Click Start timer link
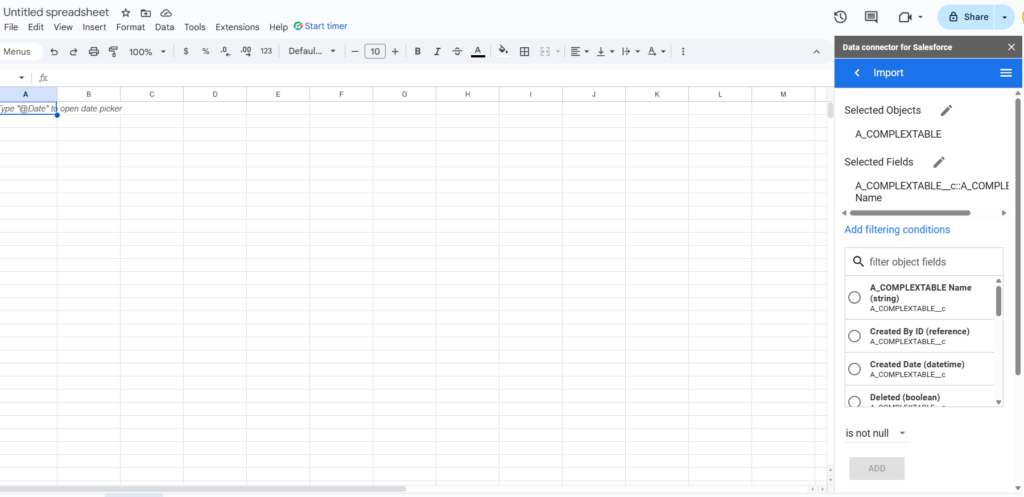Screen dimensions: 1024x497 (320, 26)
